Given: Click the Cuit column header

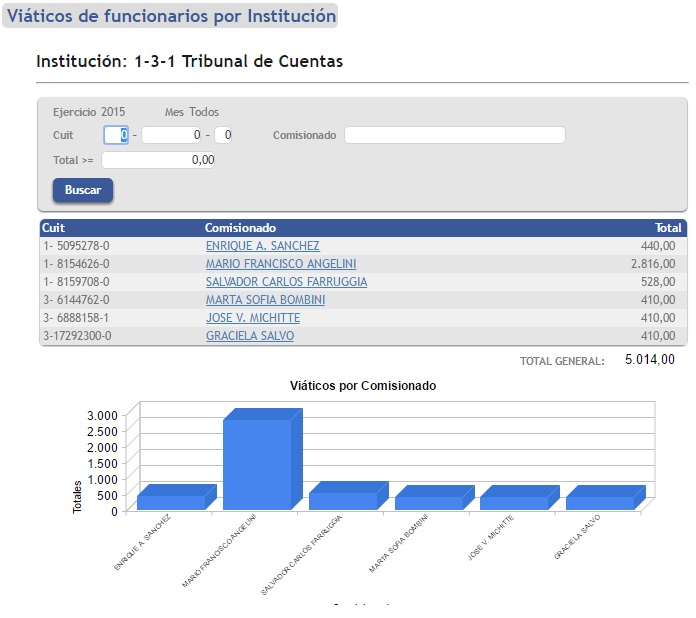Looking at the screenshot, I should pyautogui.click(x=54, y=228).
